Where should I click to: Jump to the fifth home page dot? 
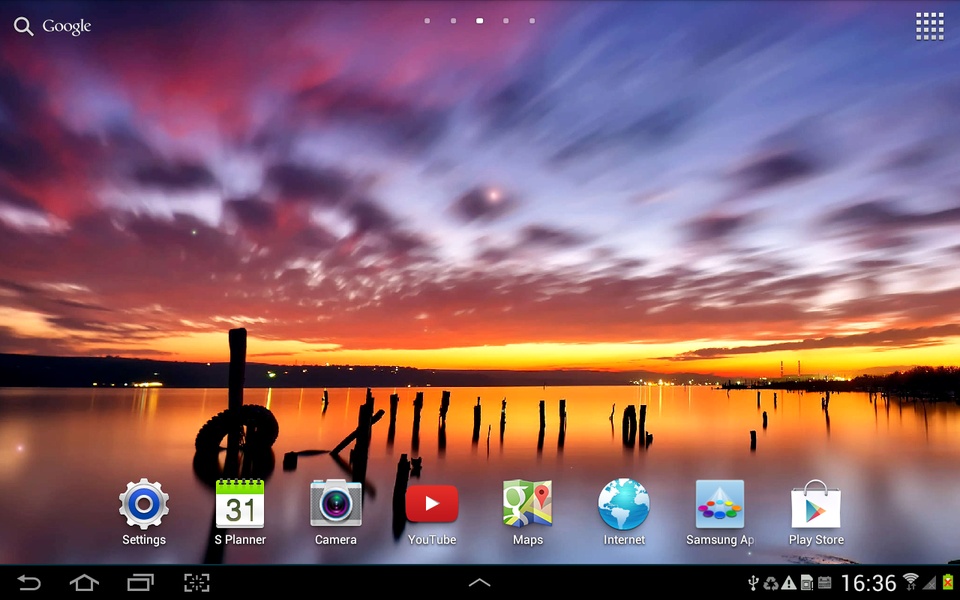coord(532,21)
